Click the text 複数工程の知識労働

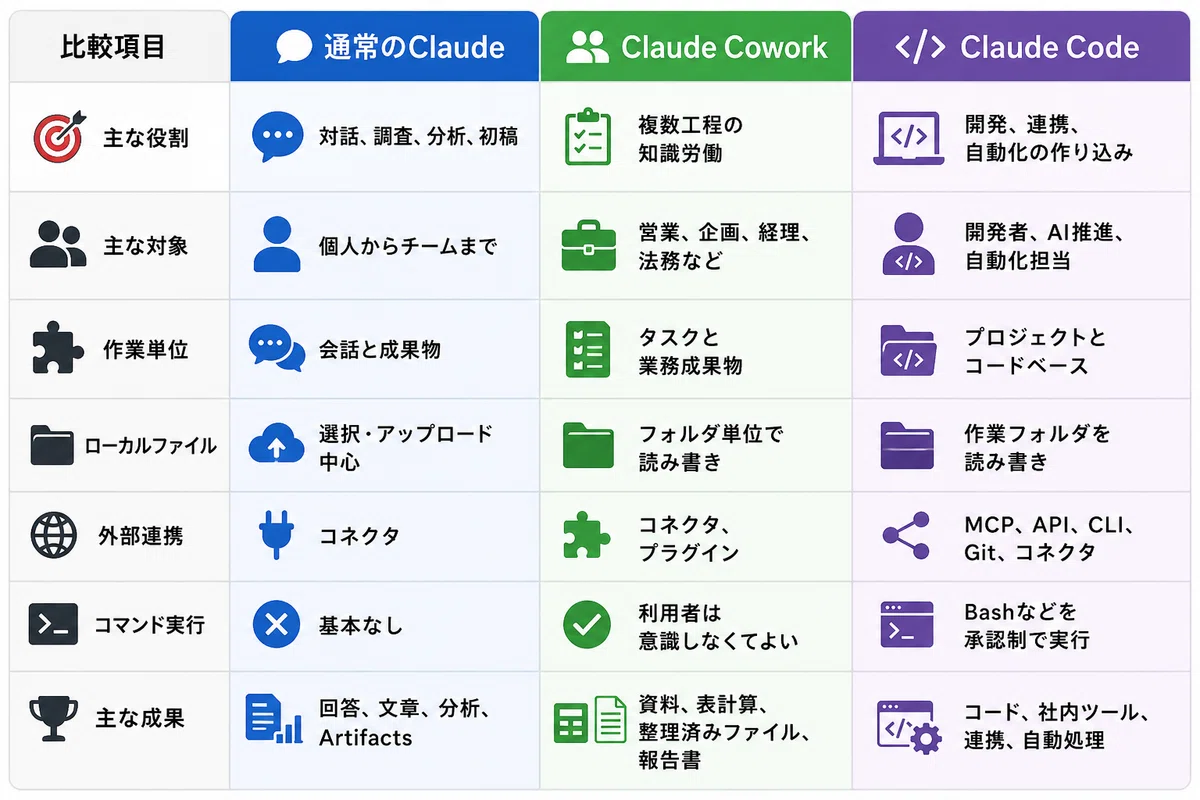click(x=691, y=139)
